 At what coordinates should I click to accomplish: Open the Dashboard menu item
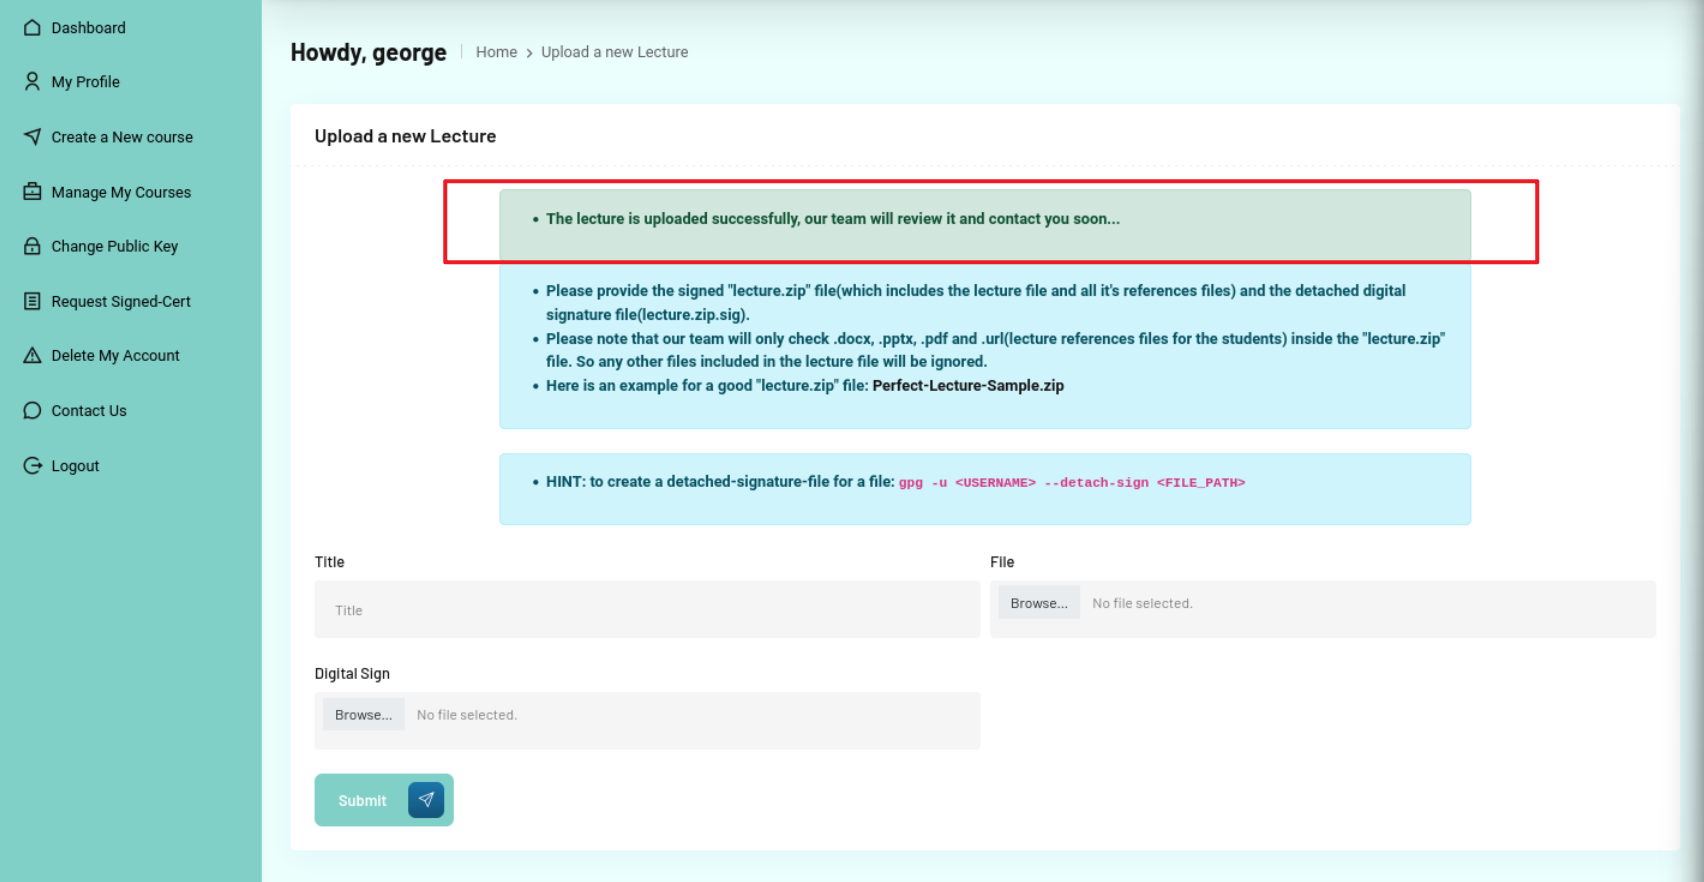[88, 28]
